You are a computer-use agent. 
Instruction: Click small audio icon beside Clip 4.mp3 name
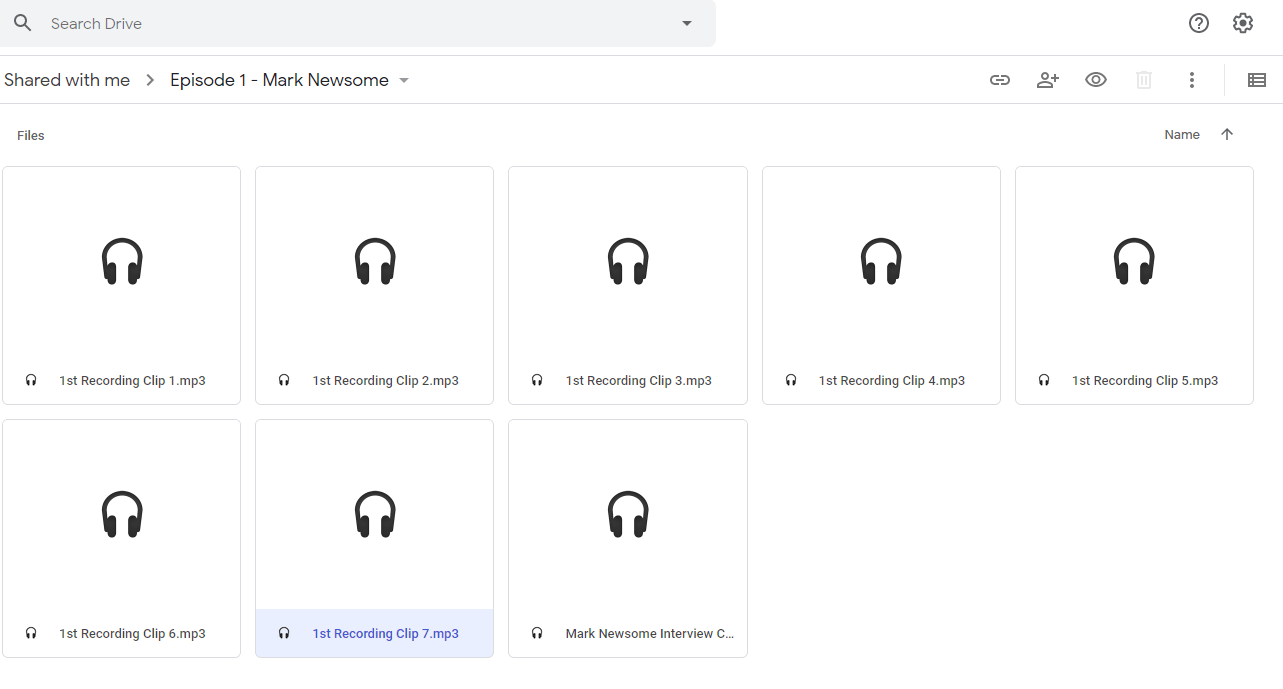[791, 381]
